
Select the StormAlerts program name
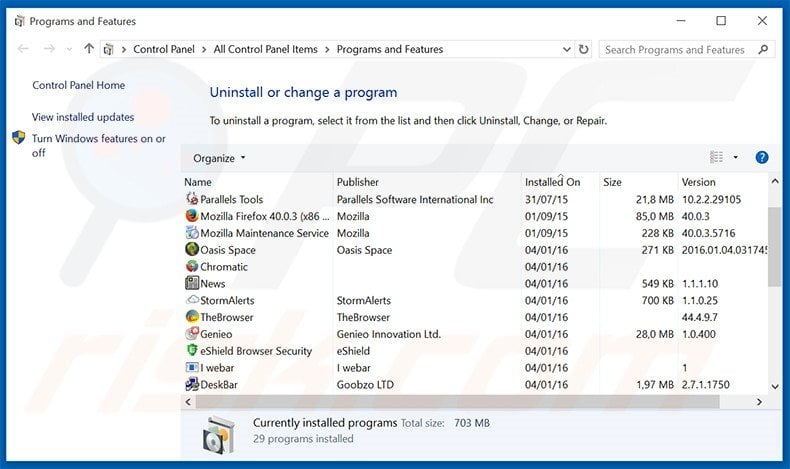[227, 300]
